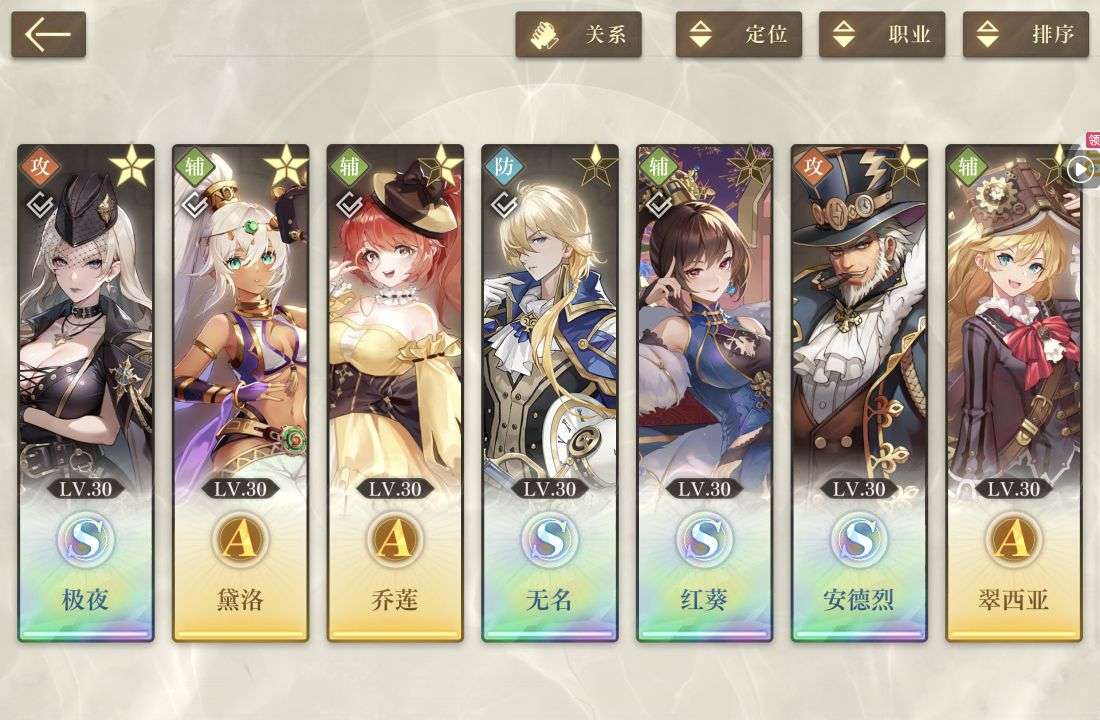Click the 防 defense badge on 无名's card
Image resolution: width=1100 pixels, height=720 pixels.
tap(504, 166)
